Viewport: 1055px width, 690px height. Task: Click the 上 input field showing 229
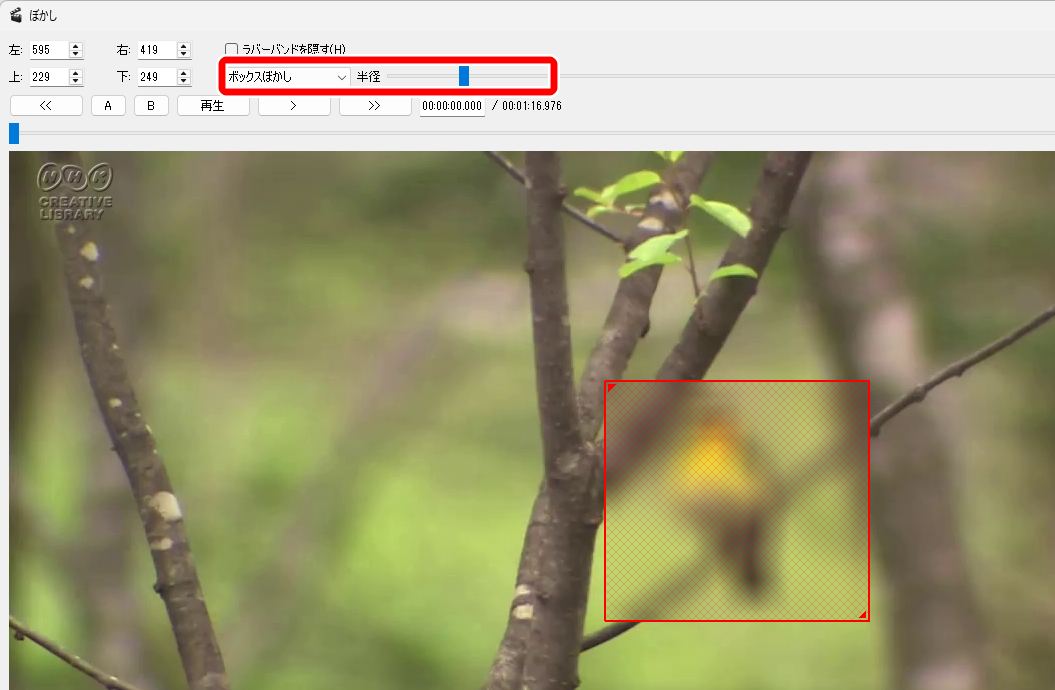click(49, 77)
